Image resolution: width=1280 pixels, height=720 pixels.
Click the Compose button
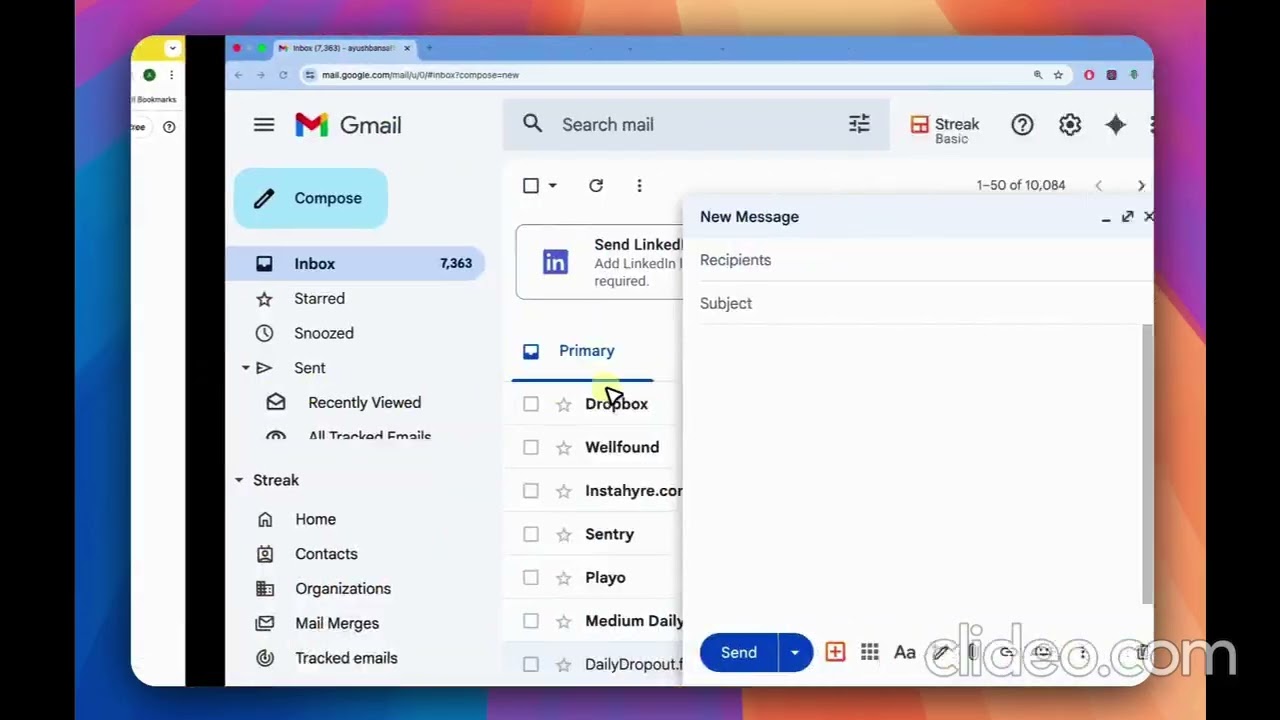point(311,198)
